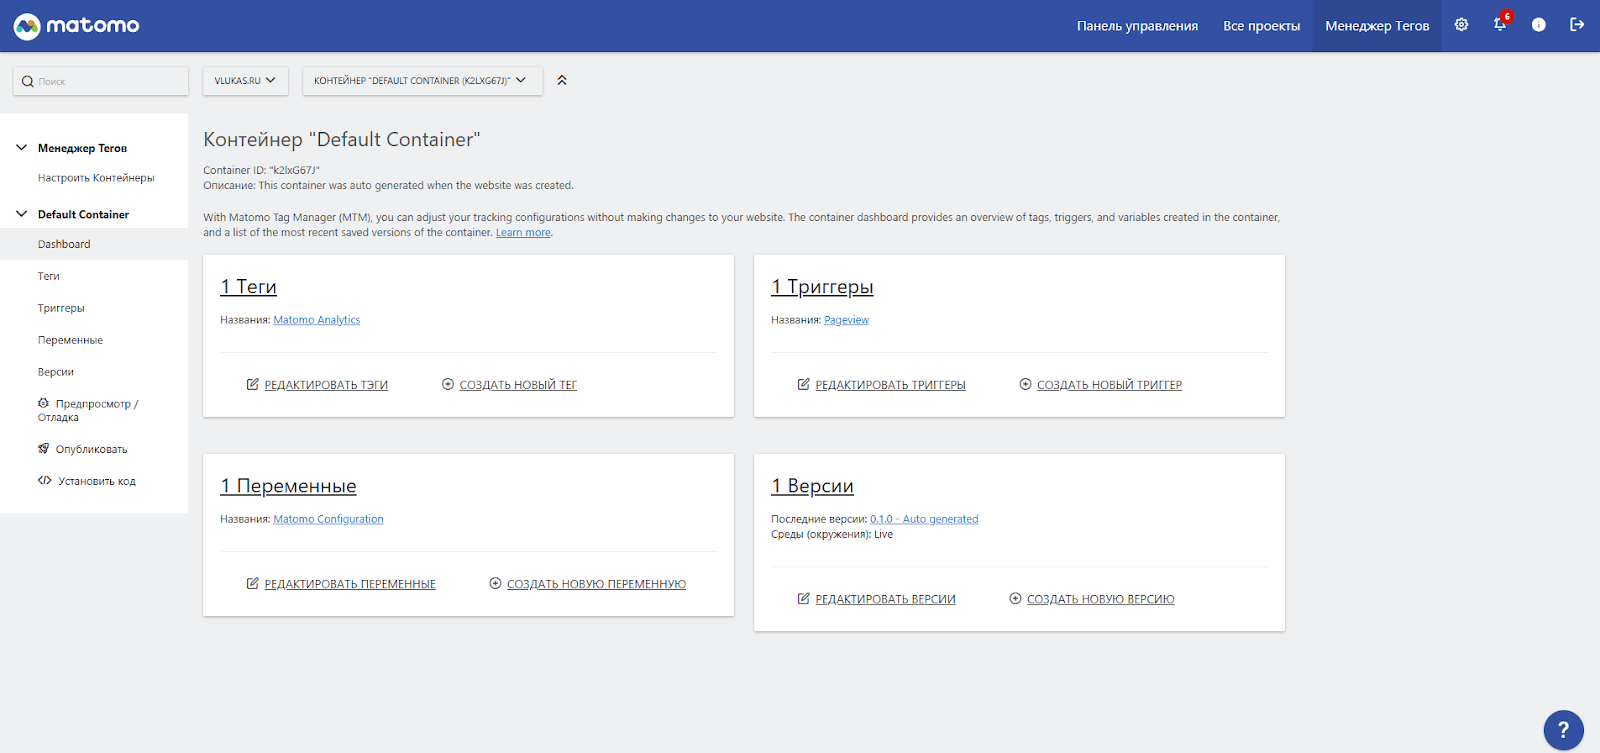This screenshot has height=753, width=1600.
Task: Open notifications bell with red badge
Action: point(1500,25)
